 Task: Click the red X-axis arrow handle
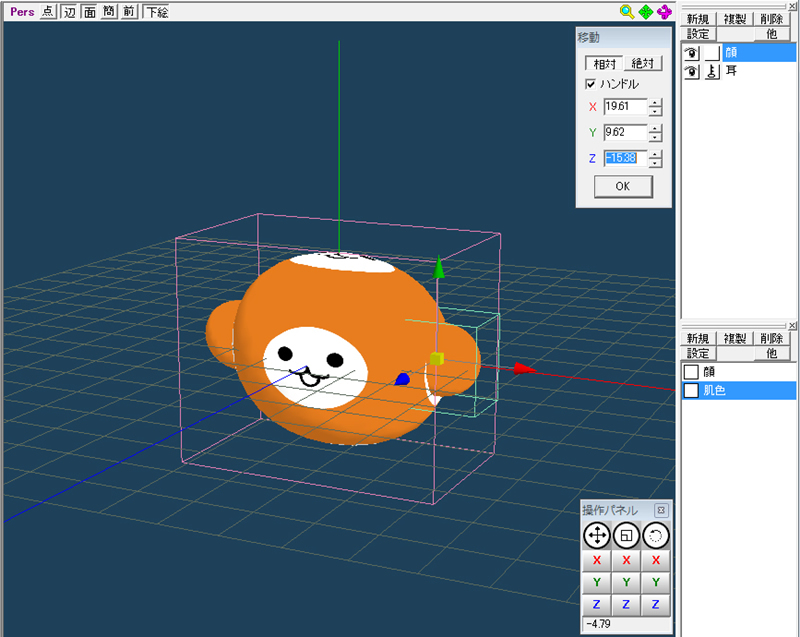(x=524, y=368)
